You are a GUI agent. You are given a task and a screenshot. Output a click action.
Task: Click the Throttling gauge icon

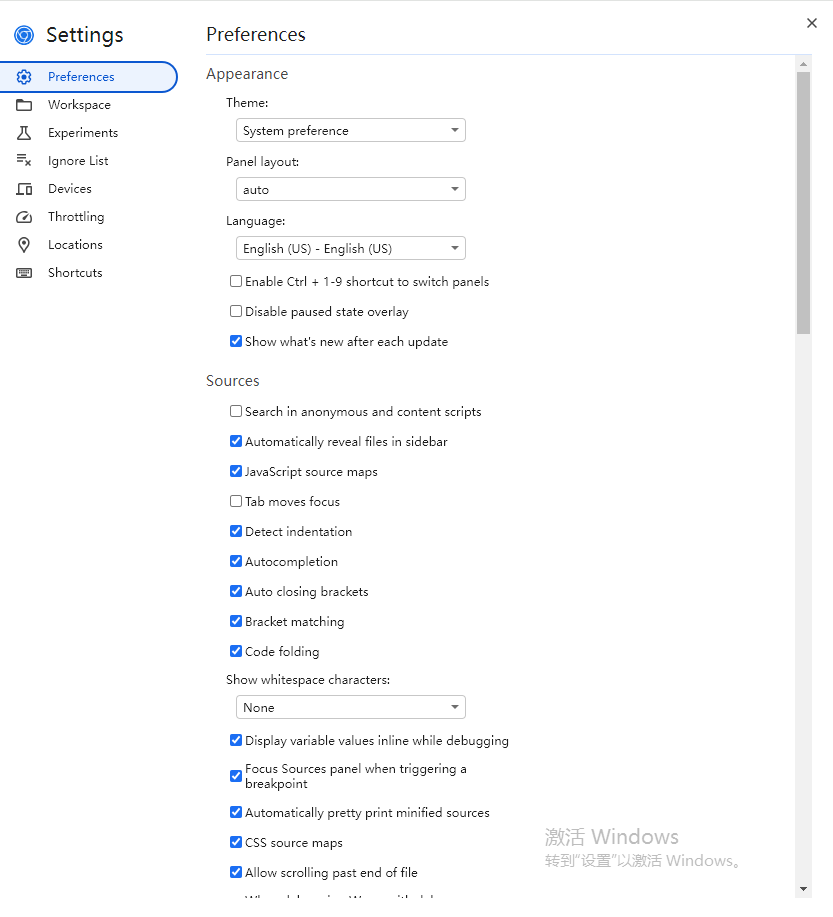tap(24, 217)
